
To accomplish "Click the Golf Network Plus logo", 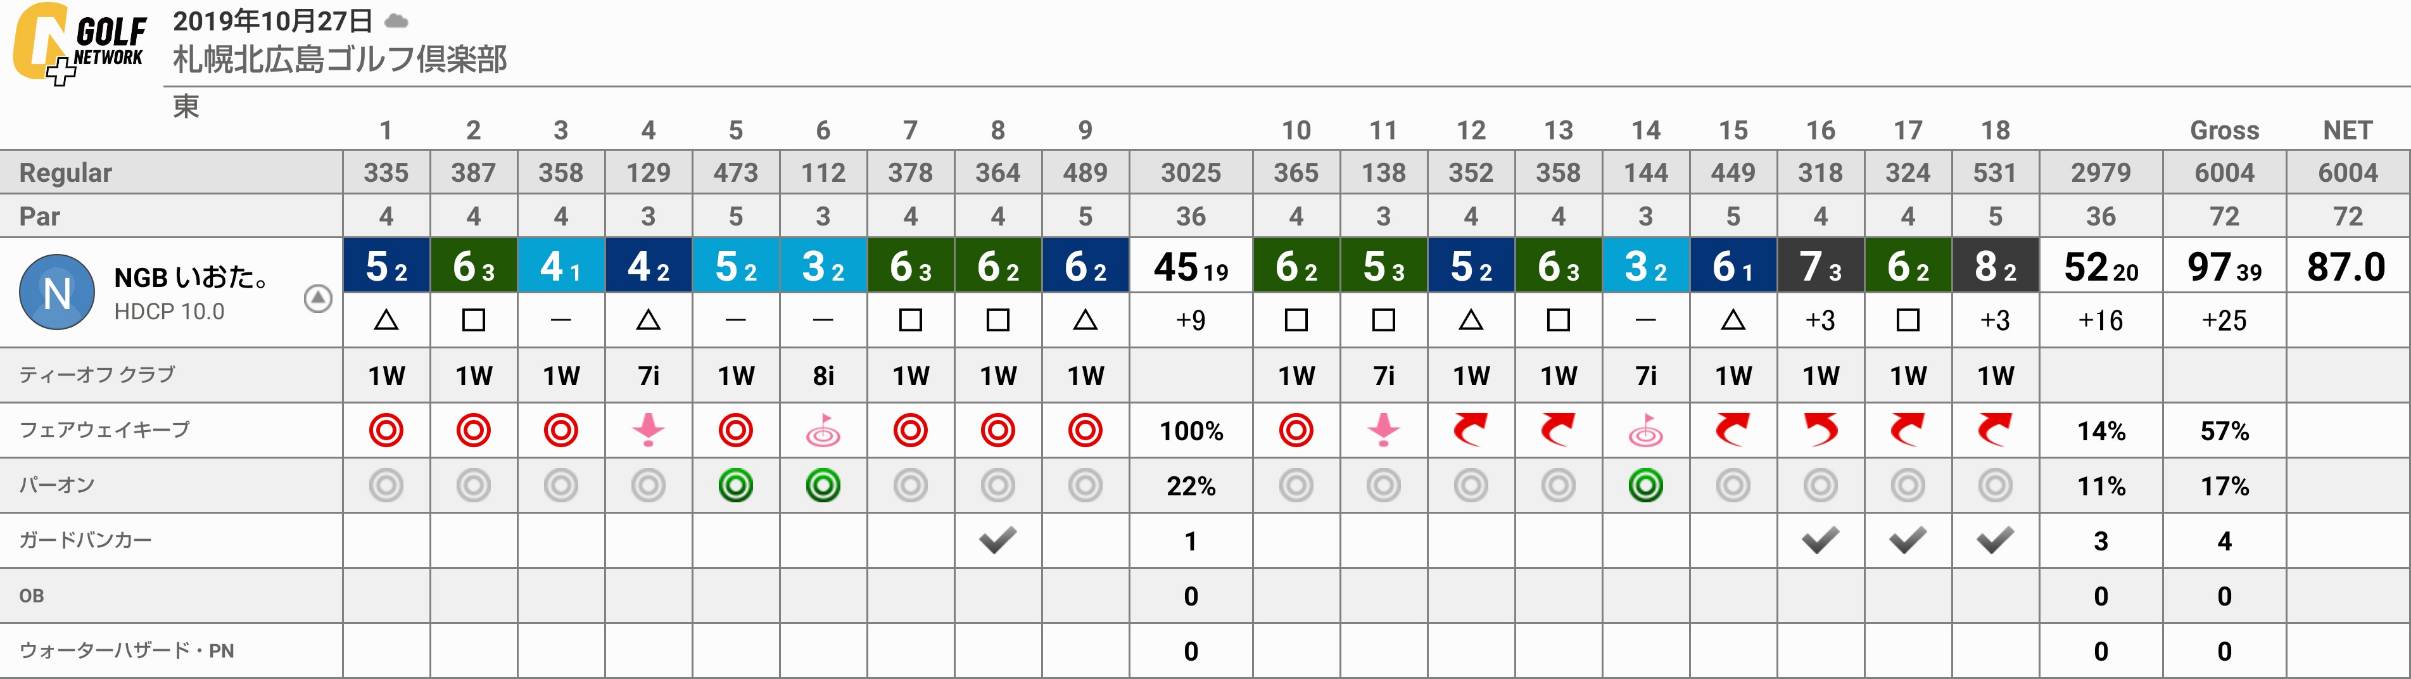I will [79, 43].
